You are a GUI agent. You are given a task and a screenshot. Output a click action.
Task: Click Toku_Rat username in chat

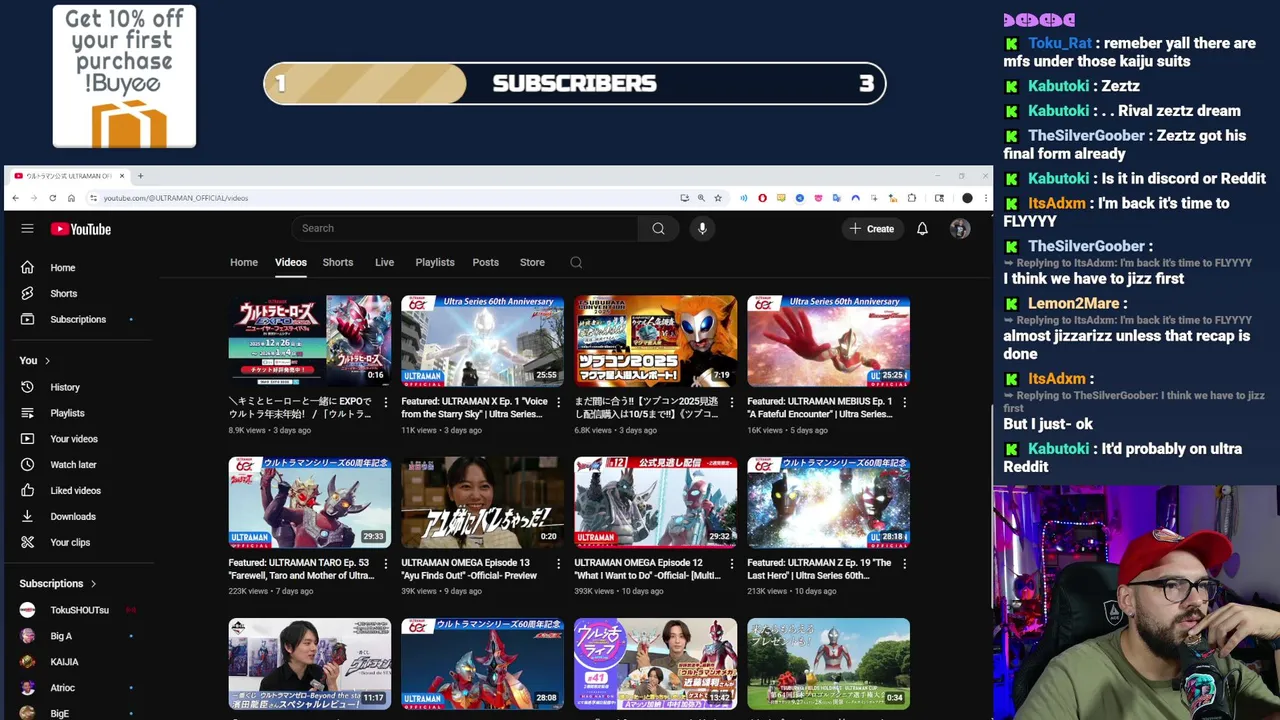click(x=1060, y=43)
